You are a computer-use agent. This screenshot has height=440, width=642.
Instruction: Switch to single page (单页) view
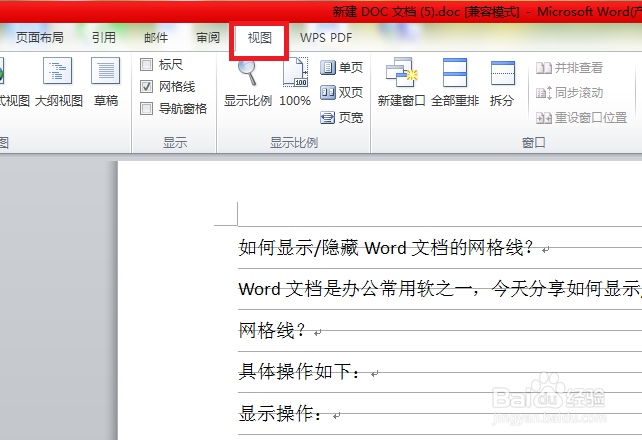[x=341, y=68]
